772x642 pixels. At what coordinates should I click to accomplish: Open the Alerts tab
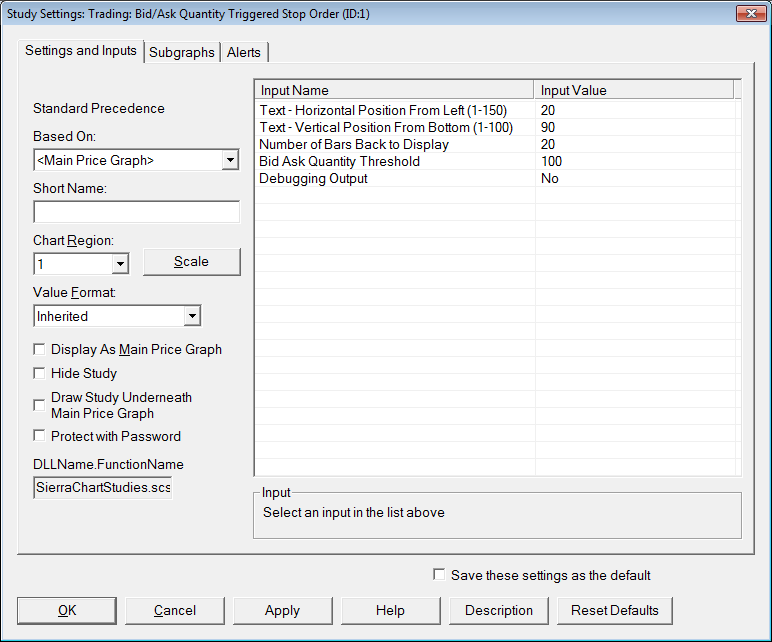244,52
